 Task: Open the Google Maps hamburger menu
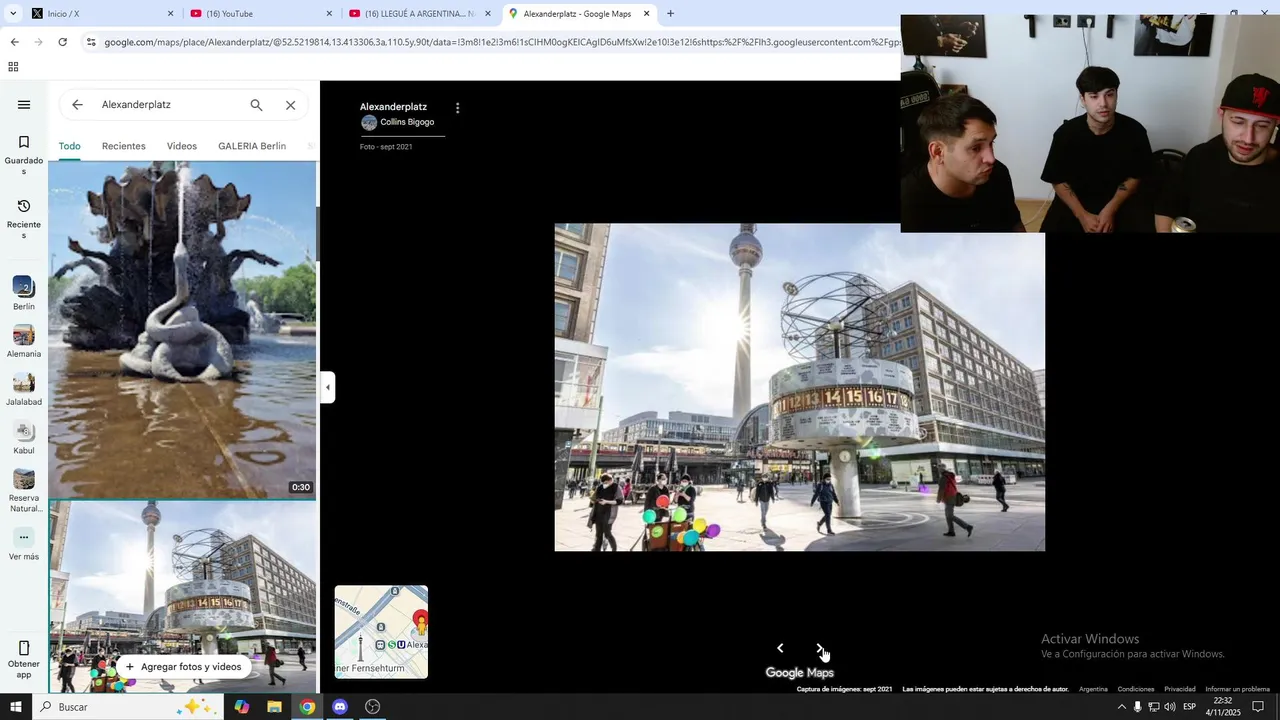click(x=24, y=105)
